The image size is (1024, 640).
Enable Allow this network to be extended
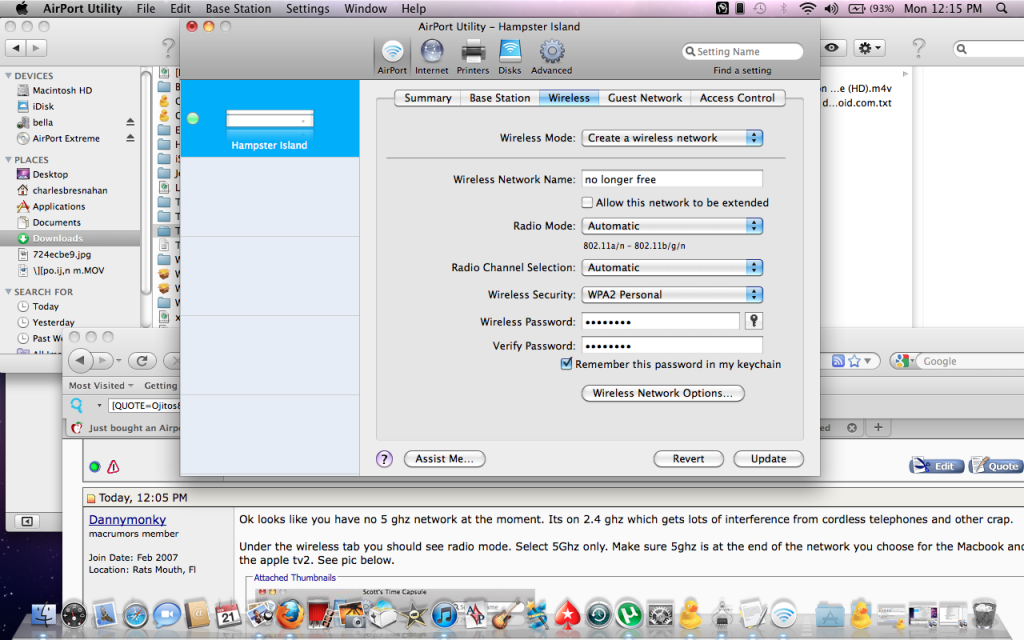pos(587,202)
